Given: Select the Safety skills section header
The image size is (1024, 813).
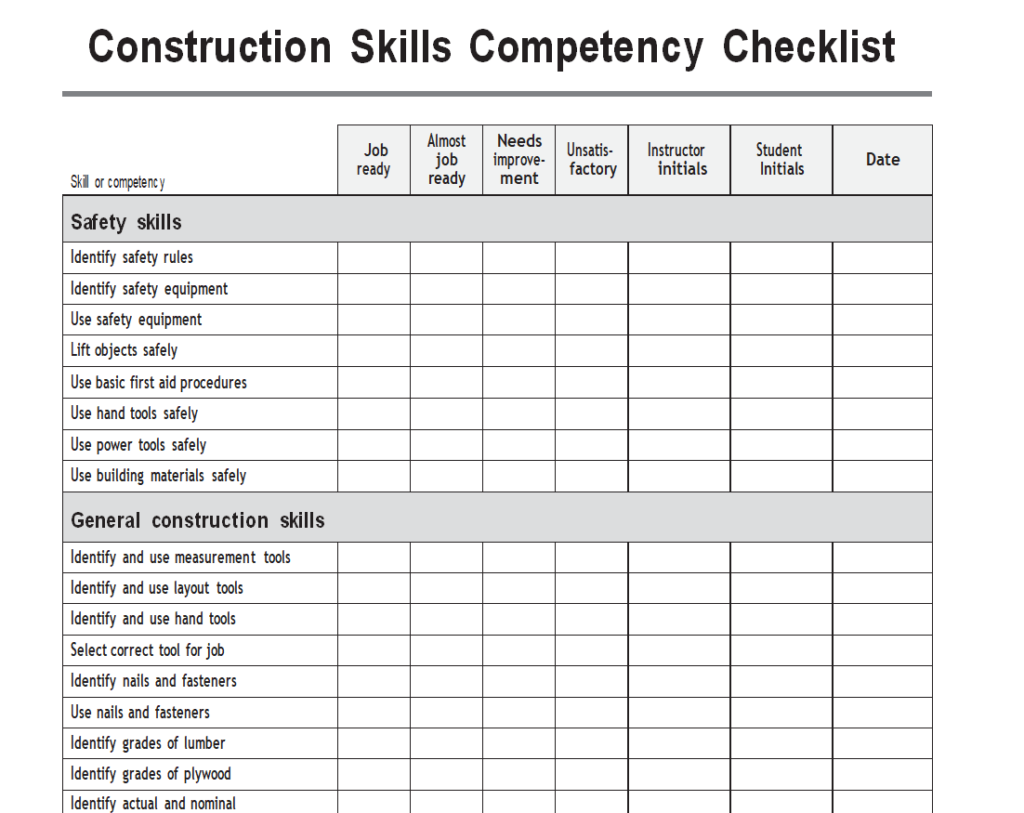Looking at the screenshot, I should [126, 221].
